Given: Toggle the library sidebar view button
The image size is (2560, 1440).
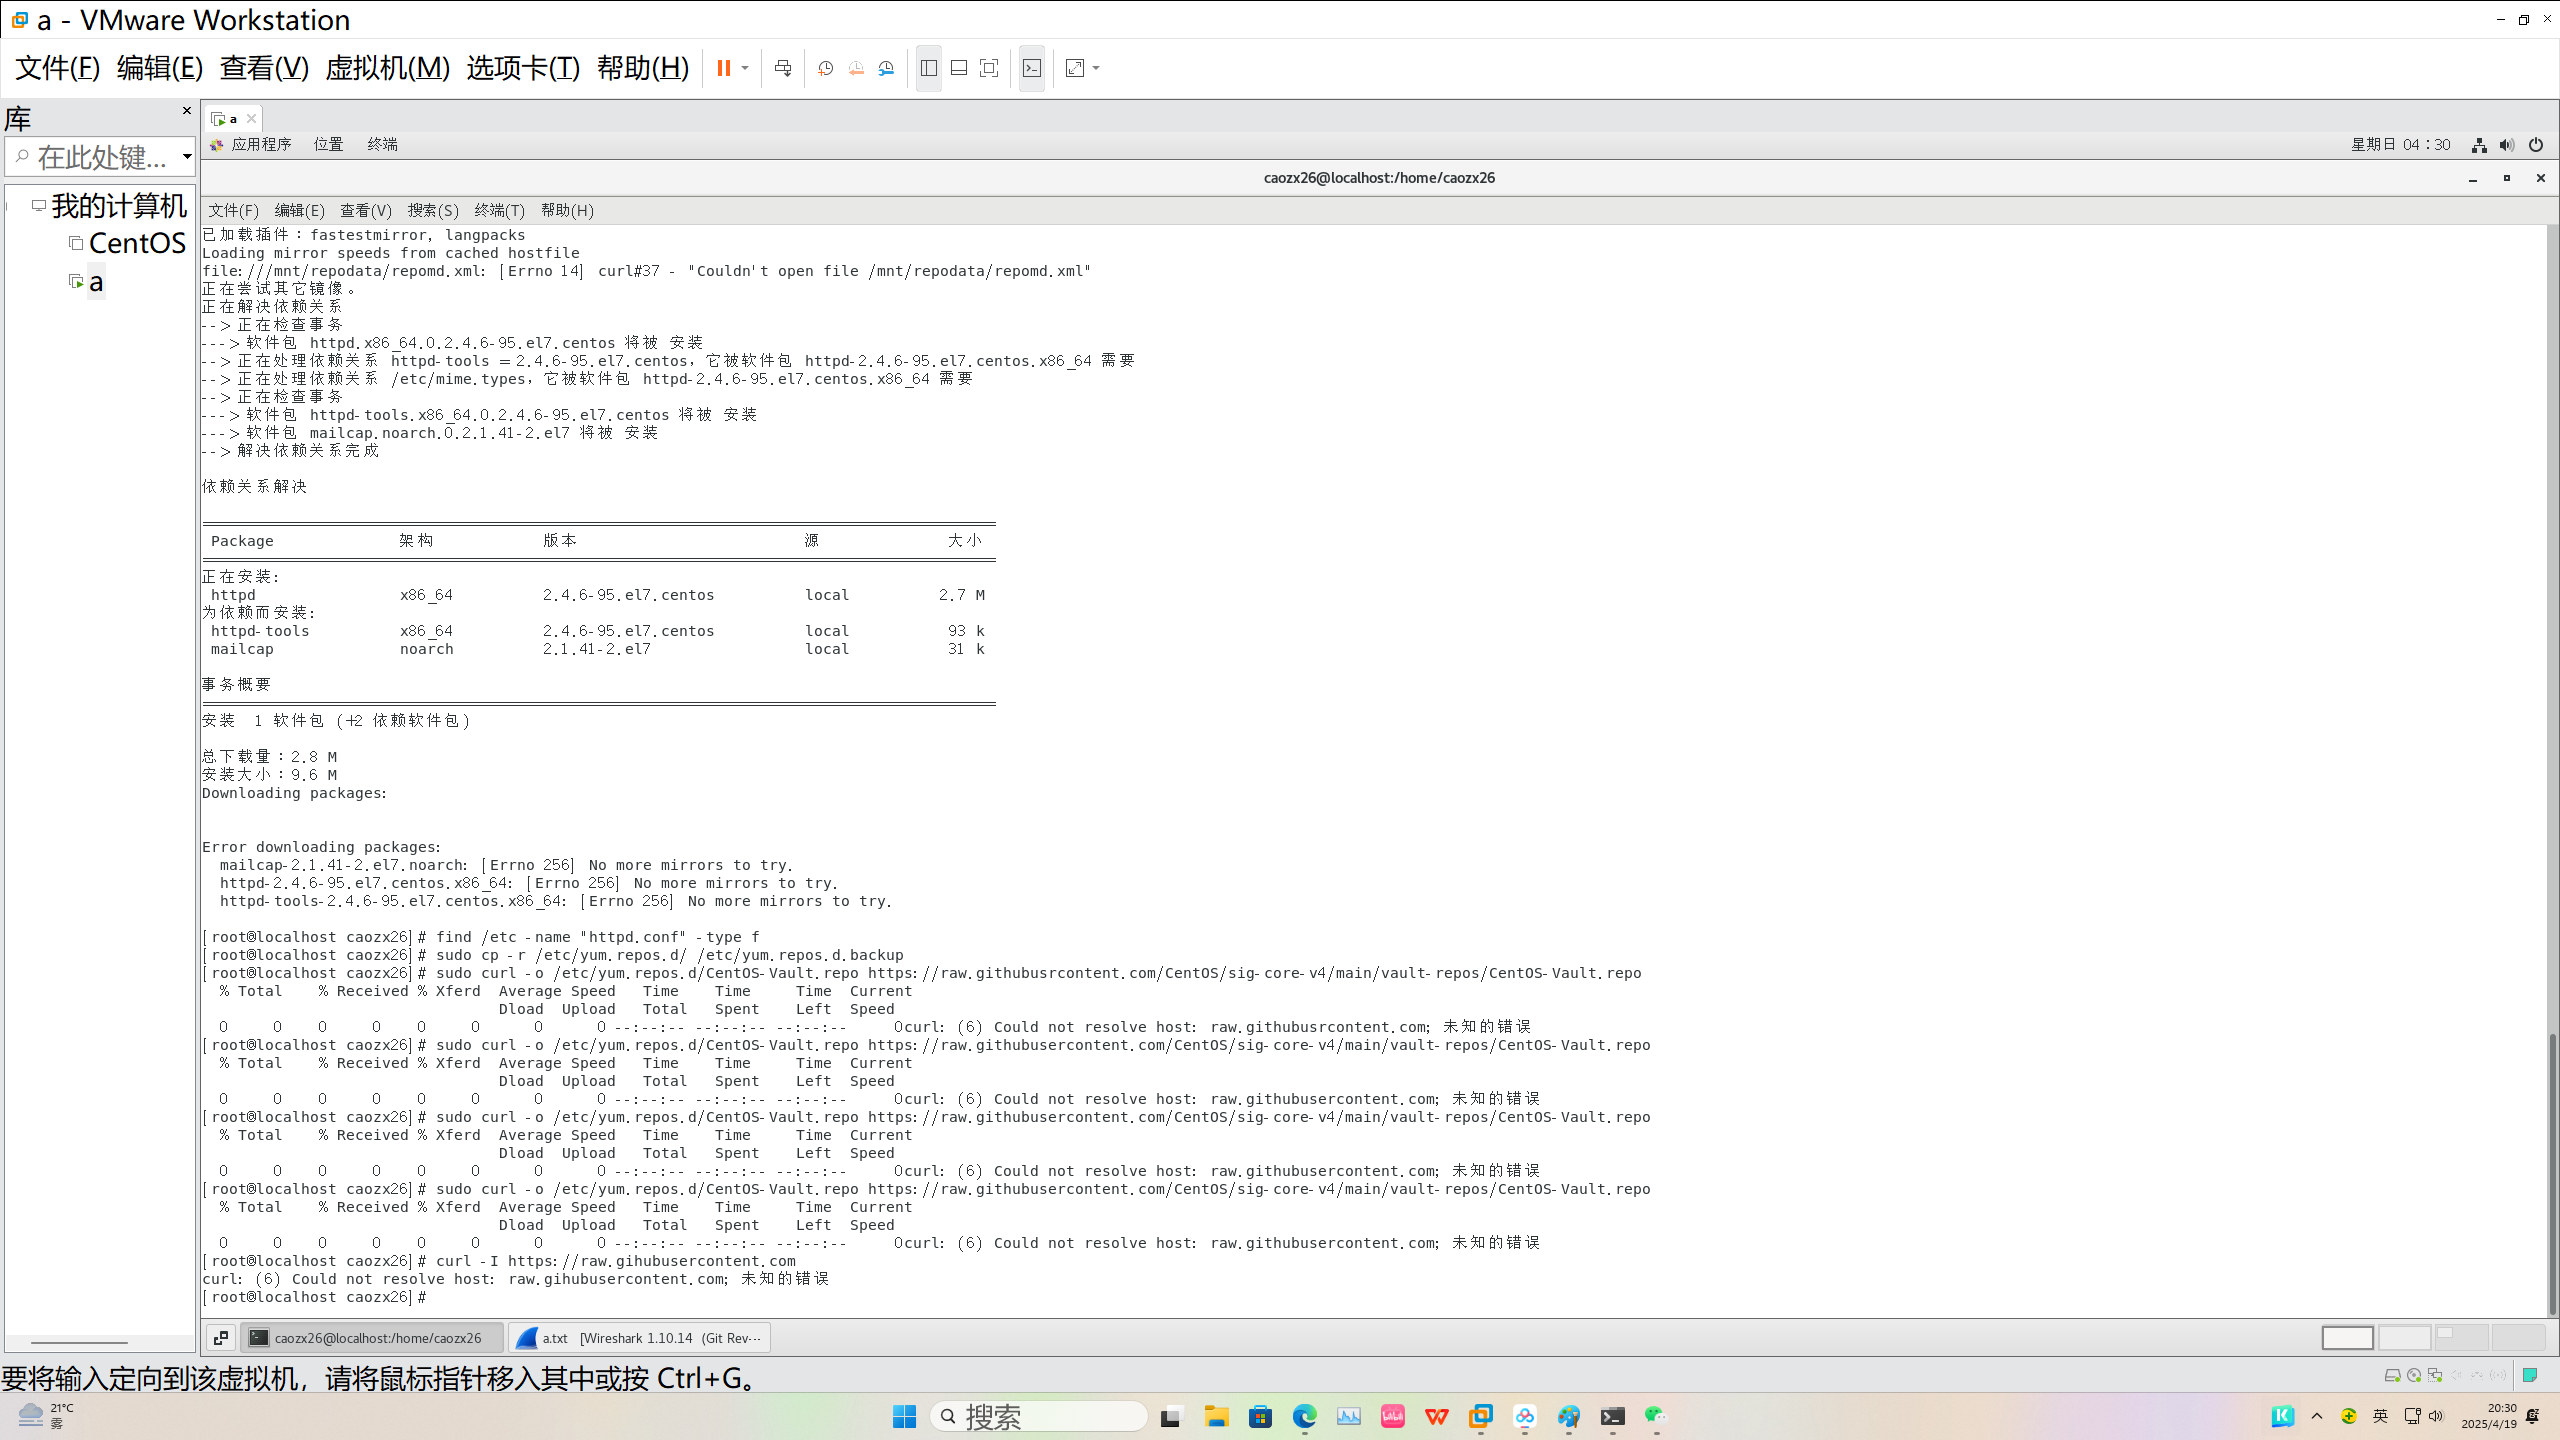Looking at the screenshot, I should point(928,68).
